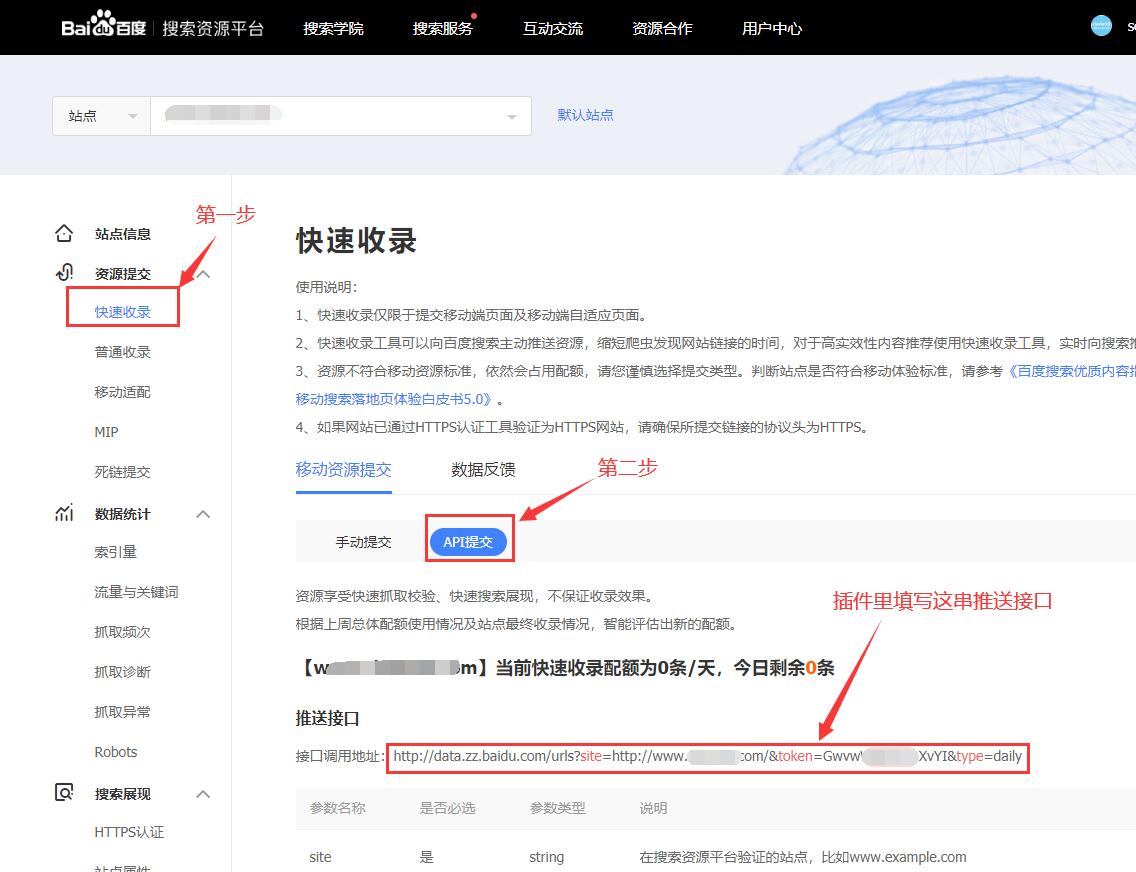Switch to the 移动资源提交 tab
This screenshot has height=872, width=1136.
point(343,469)
